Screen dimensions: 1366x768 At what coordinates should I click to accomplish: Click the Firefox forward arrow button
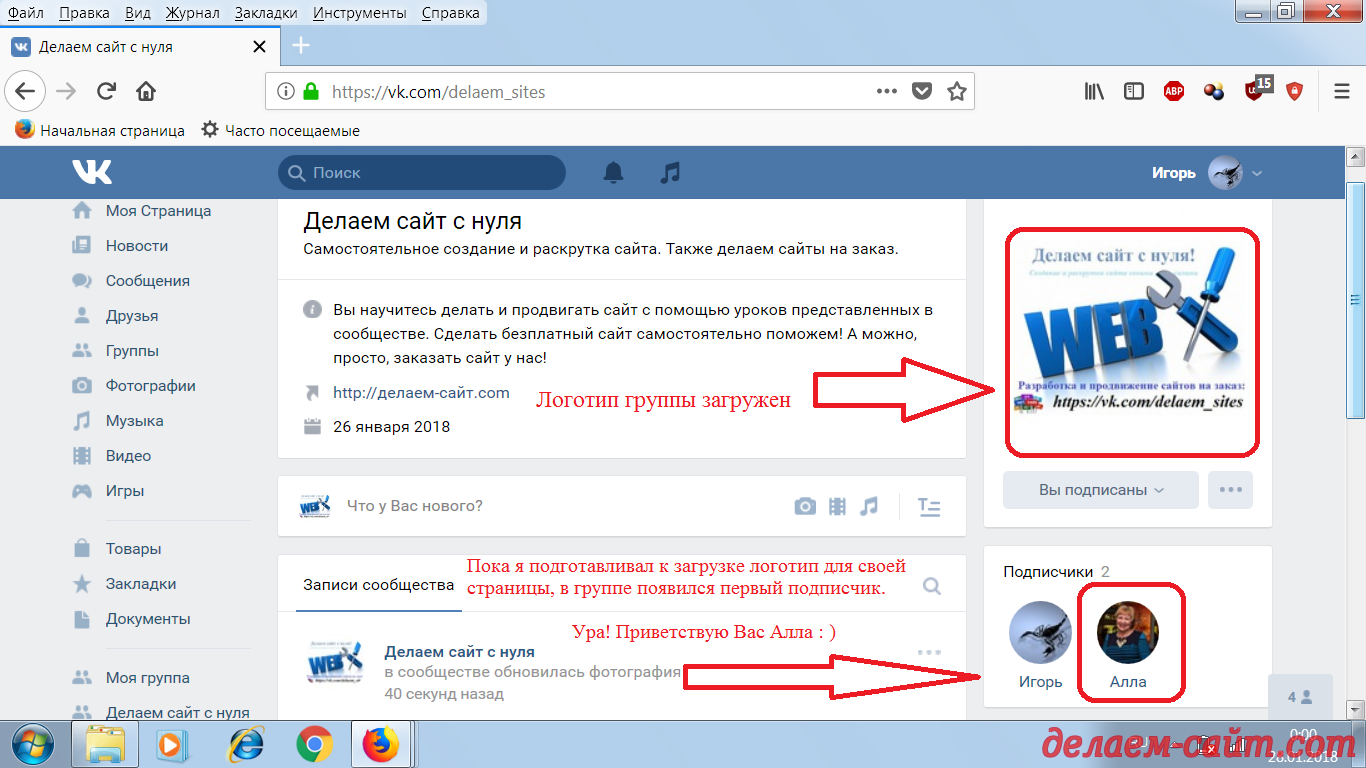(66, 92)
